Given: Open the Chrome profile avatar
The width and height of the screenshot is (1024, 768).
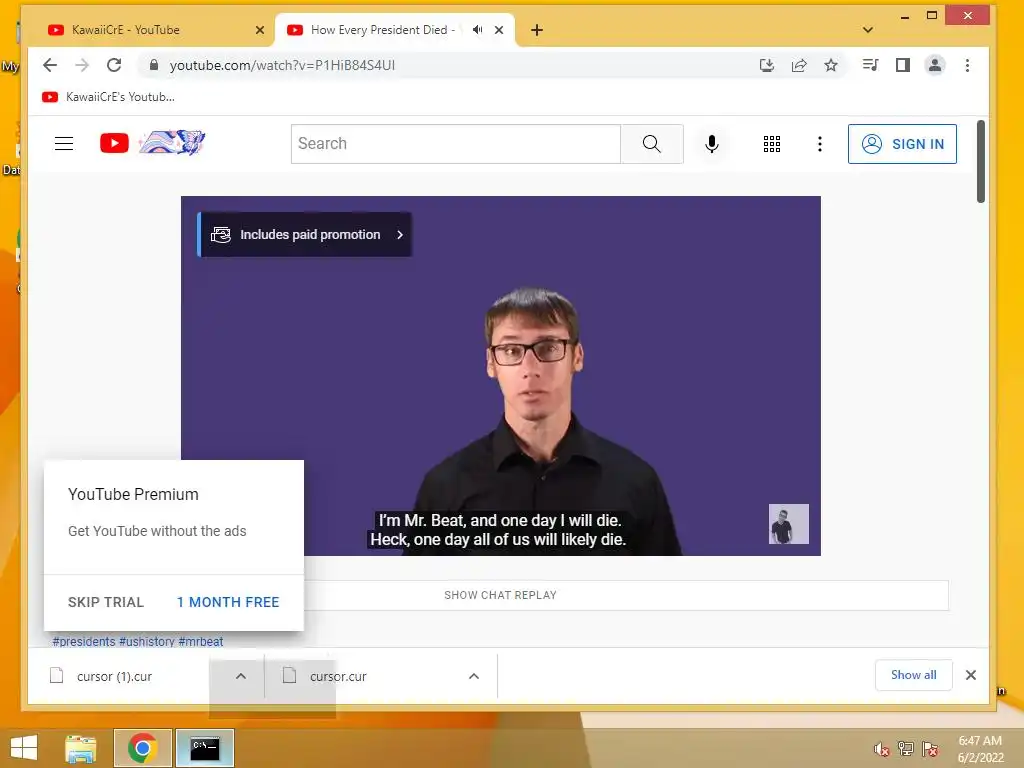Looking at the screenshot, I should pos(935,65).
